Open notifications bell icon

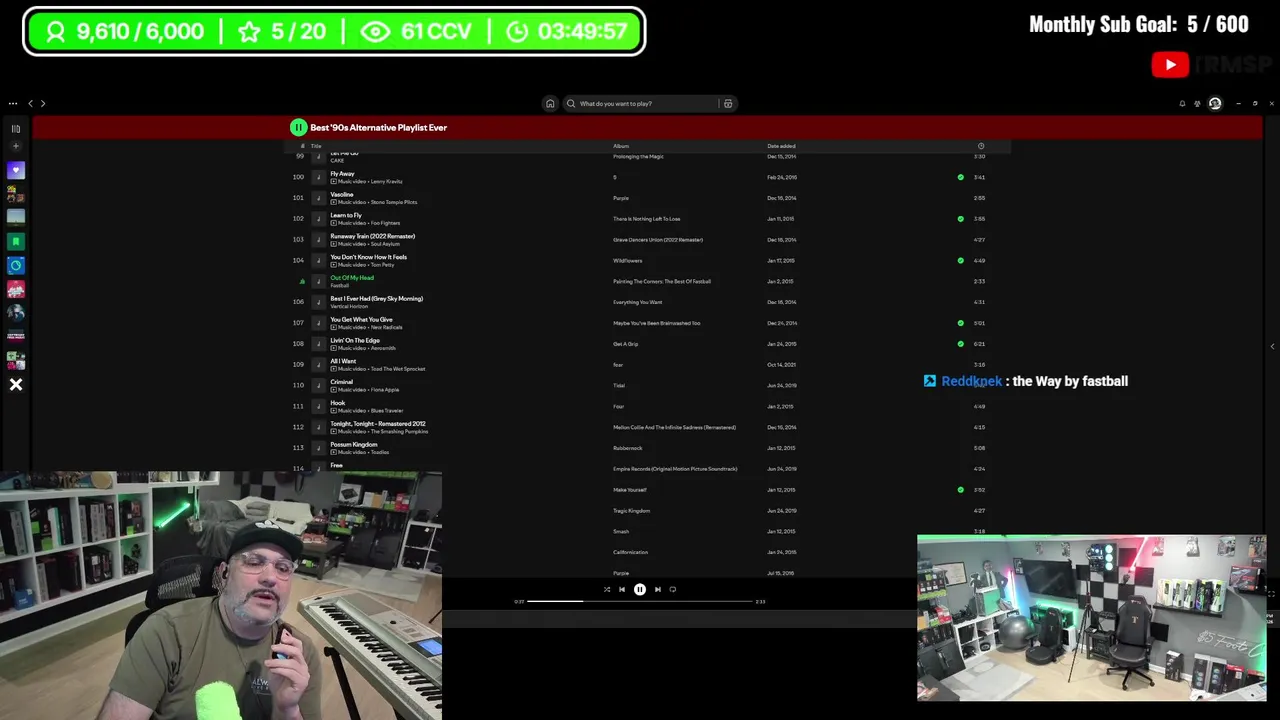(x=1182, y=103)
